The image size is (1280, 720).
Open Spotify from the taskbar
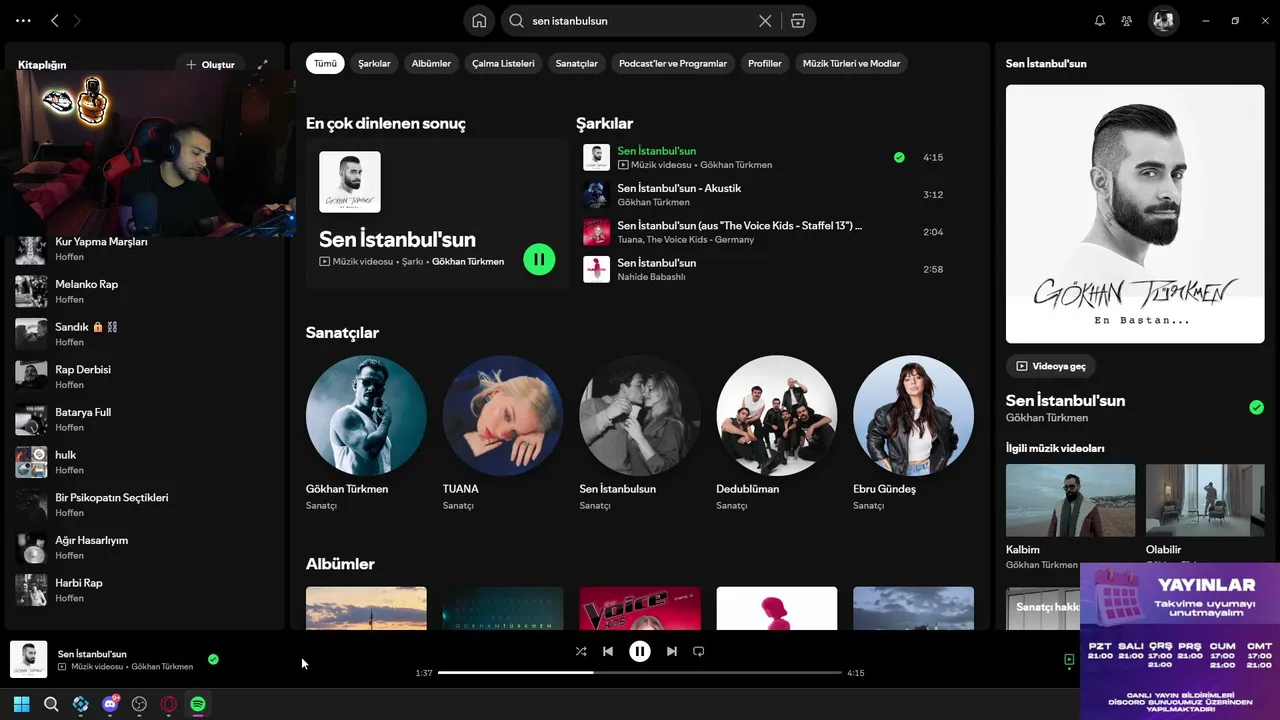tap(198, 704)
